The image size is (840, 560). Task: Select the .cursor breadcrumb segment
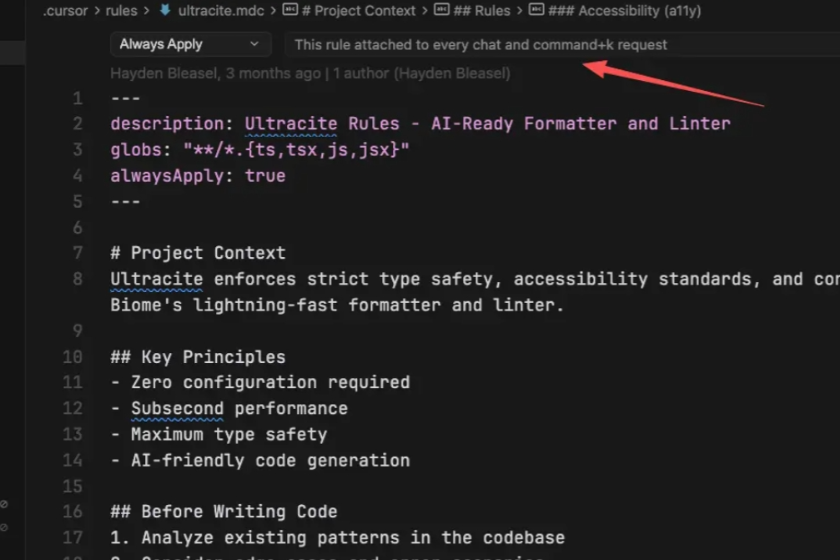65,11
